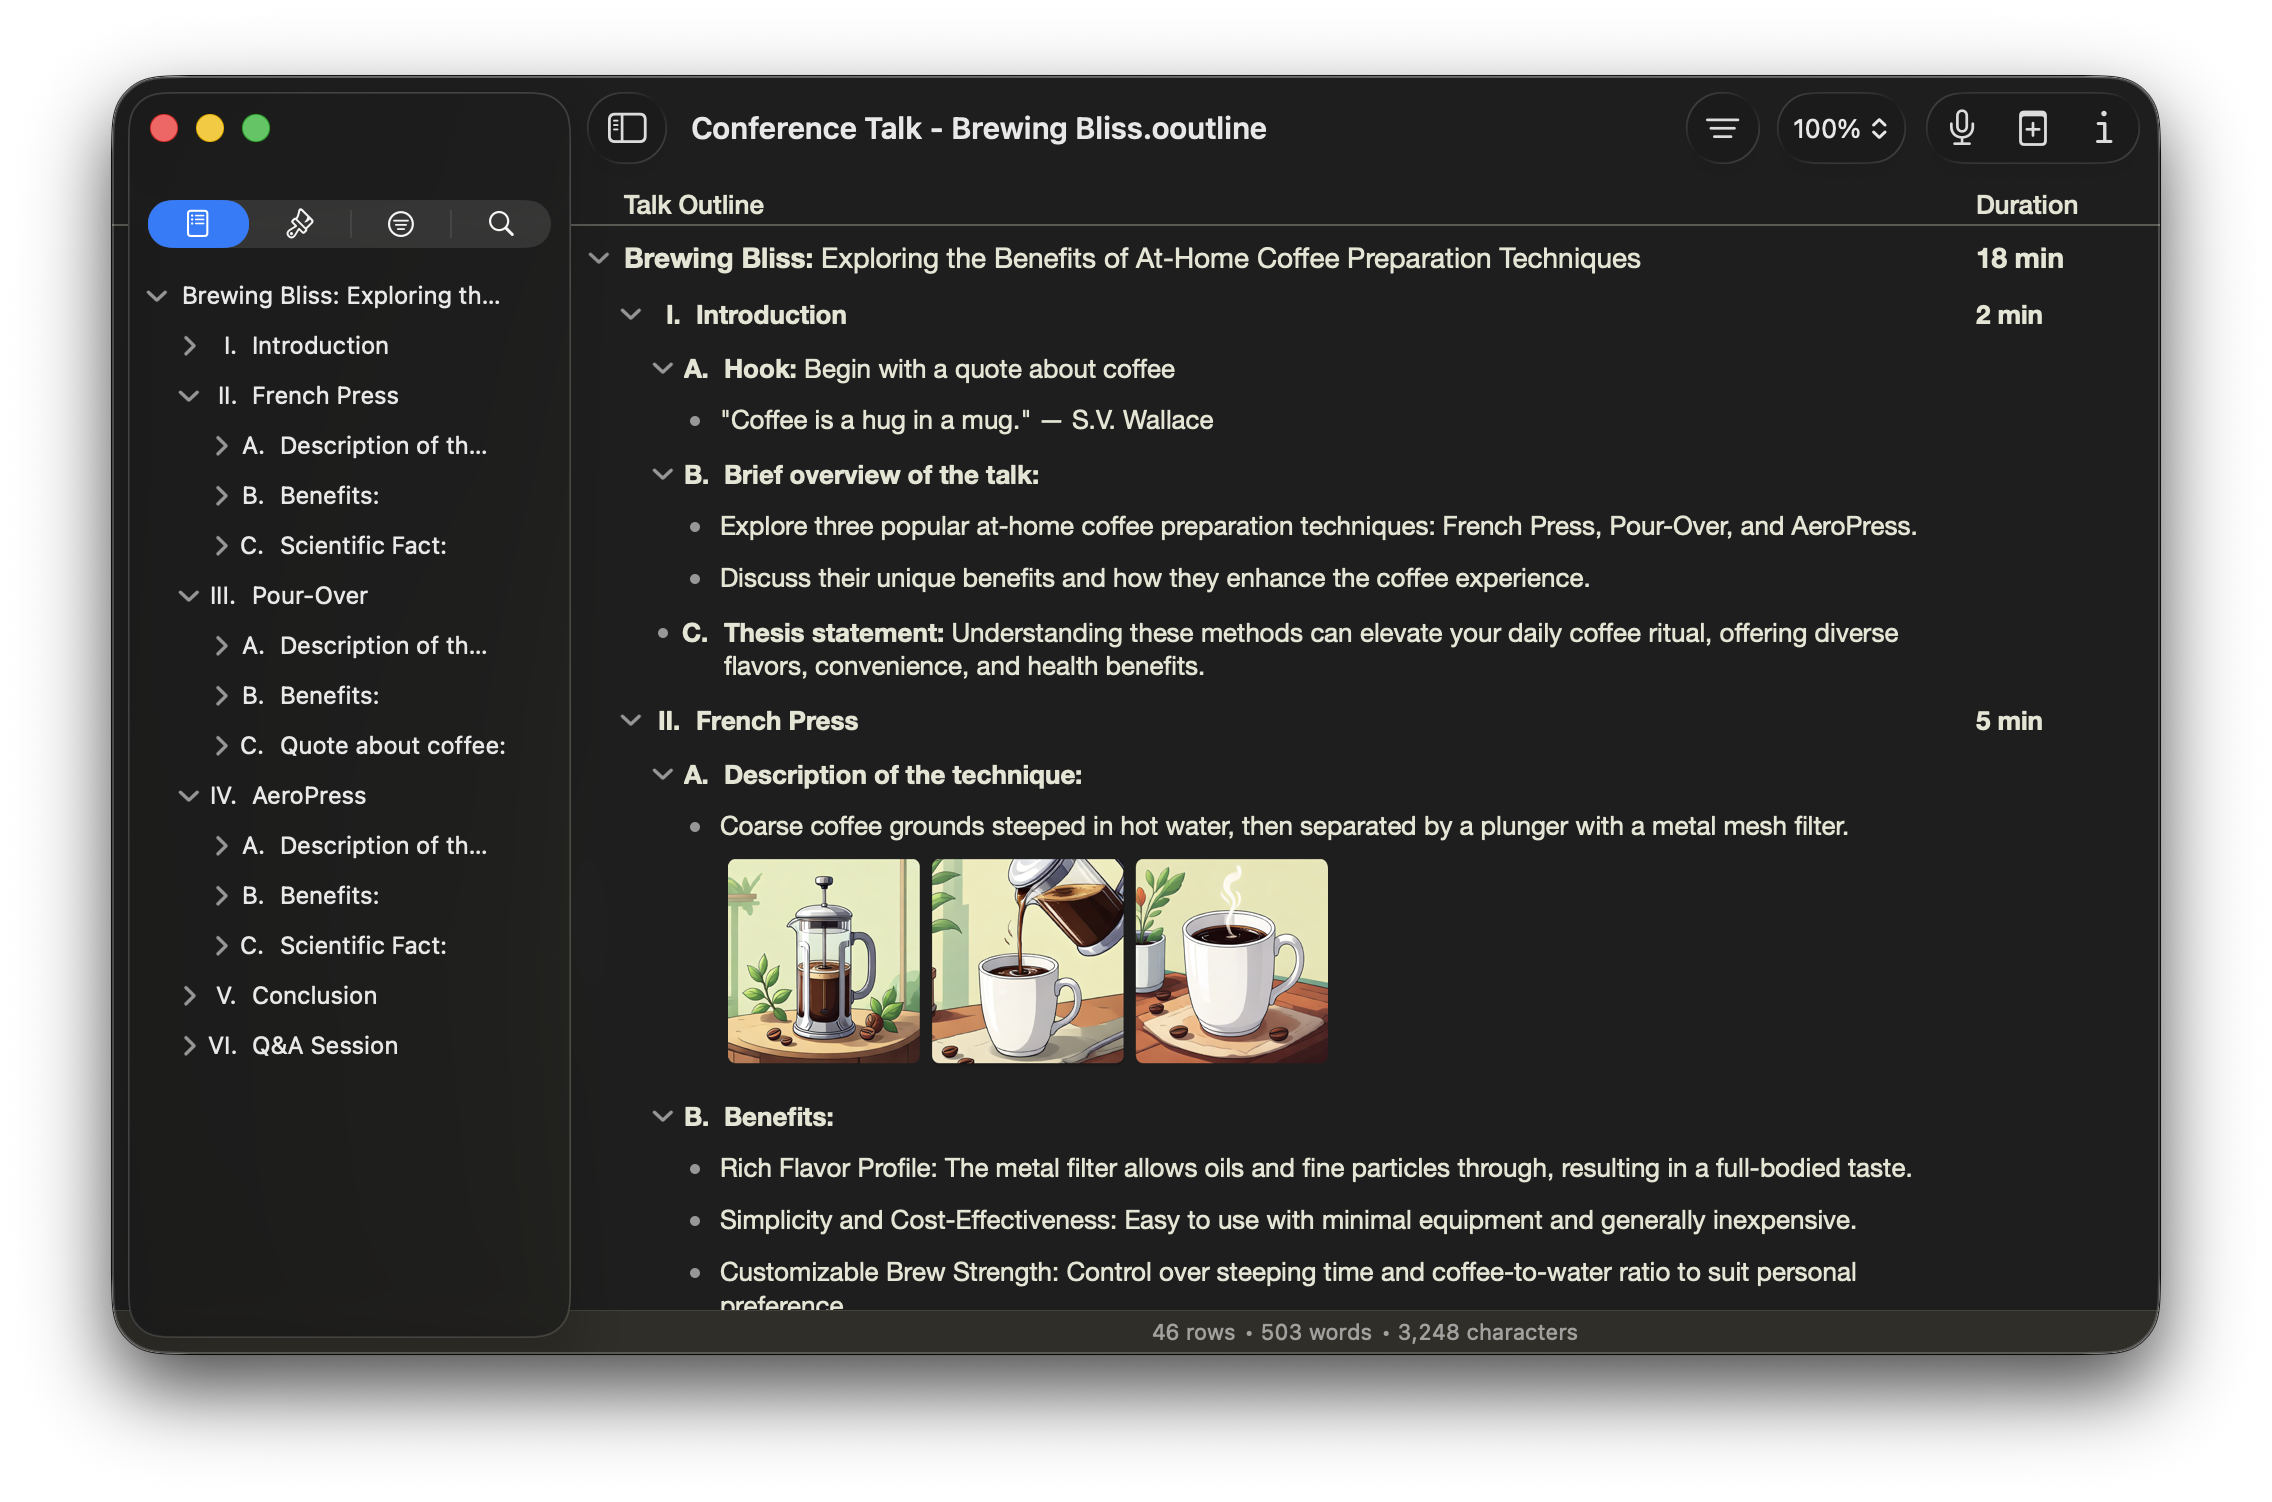Screen dimensions: 2272x1502
Task: Select the word count in the status bar
Action: tap(1314, 1331)
